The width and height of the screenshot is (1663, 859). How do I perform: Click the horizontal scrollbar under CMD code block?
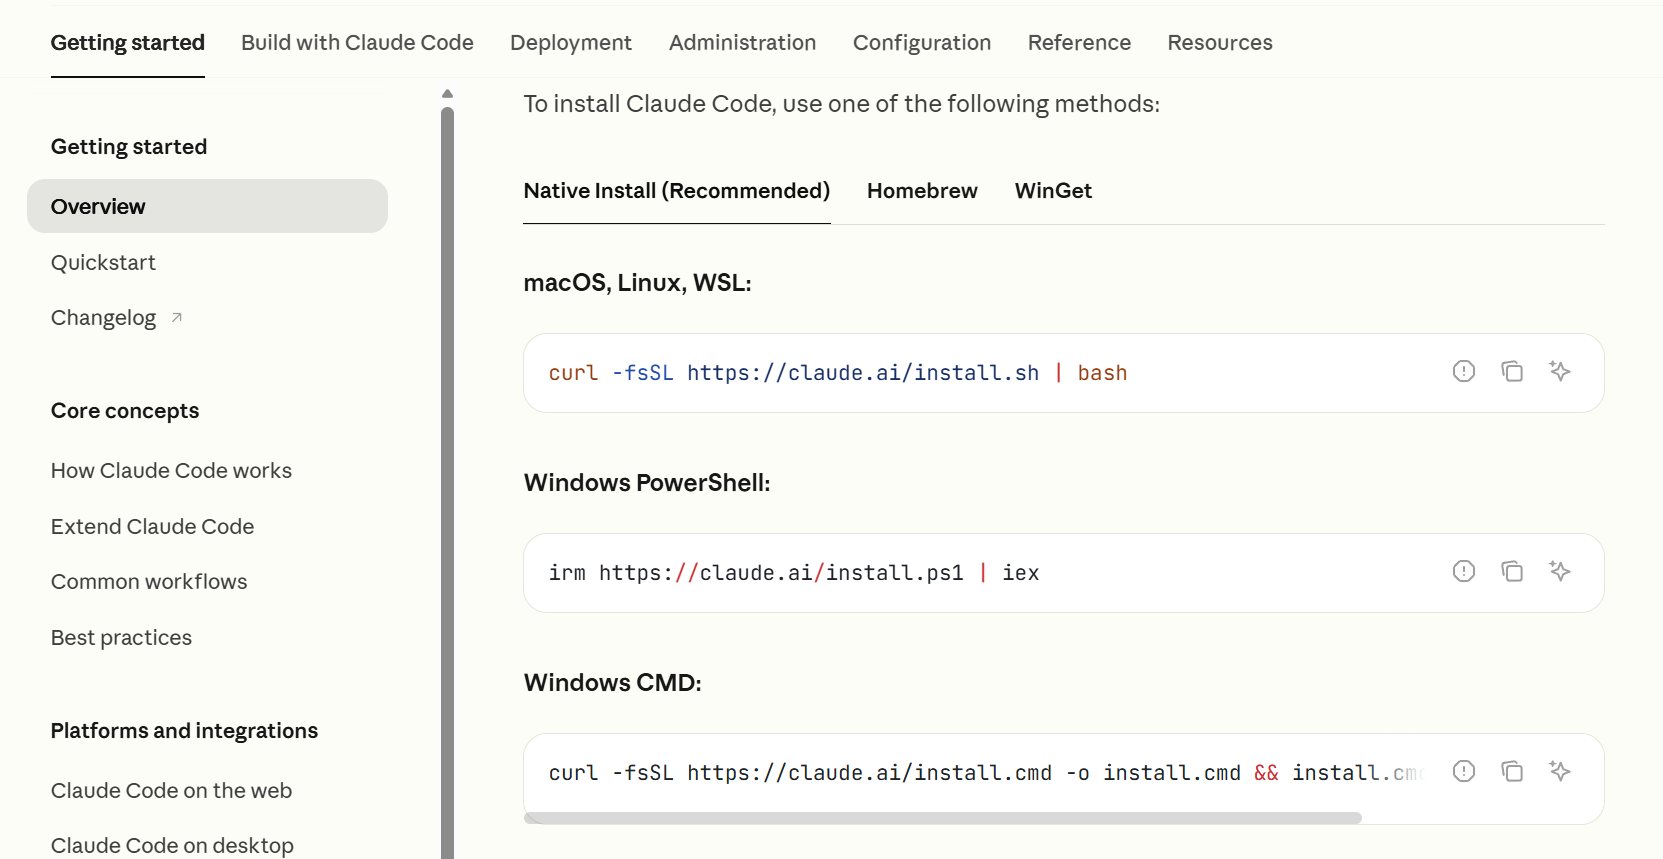click(x=943, y=818)
